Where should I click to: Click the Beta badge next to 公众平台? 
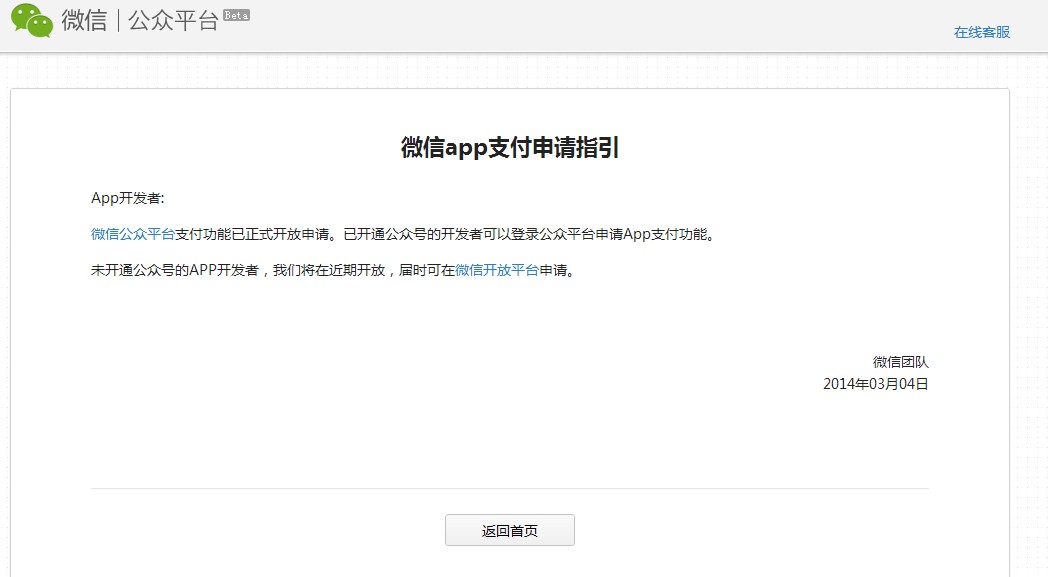(237, 15)
